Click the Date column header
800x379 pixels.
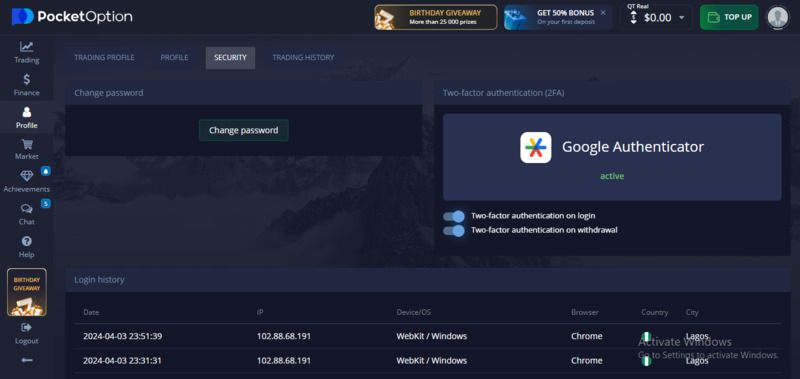point(91,312)
